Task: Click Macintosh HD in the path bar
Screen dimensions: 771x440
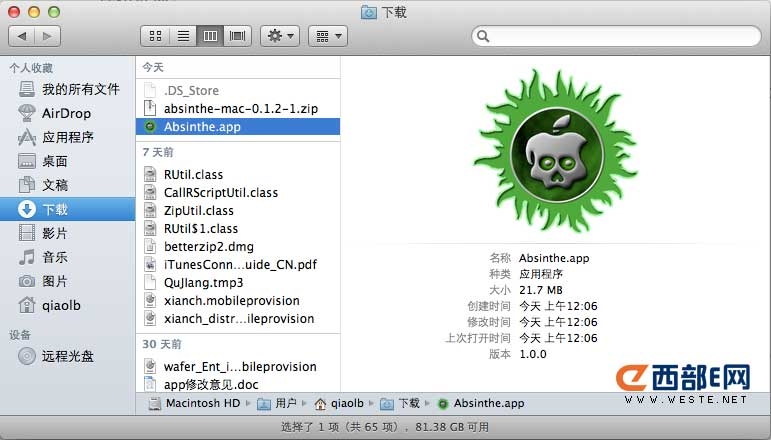Action: pyautogui.click(x=195, y=404)
